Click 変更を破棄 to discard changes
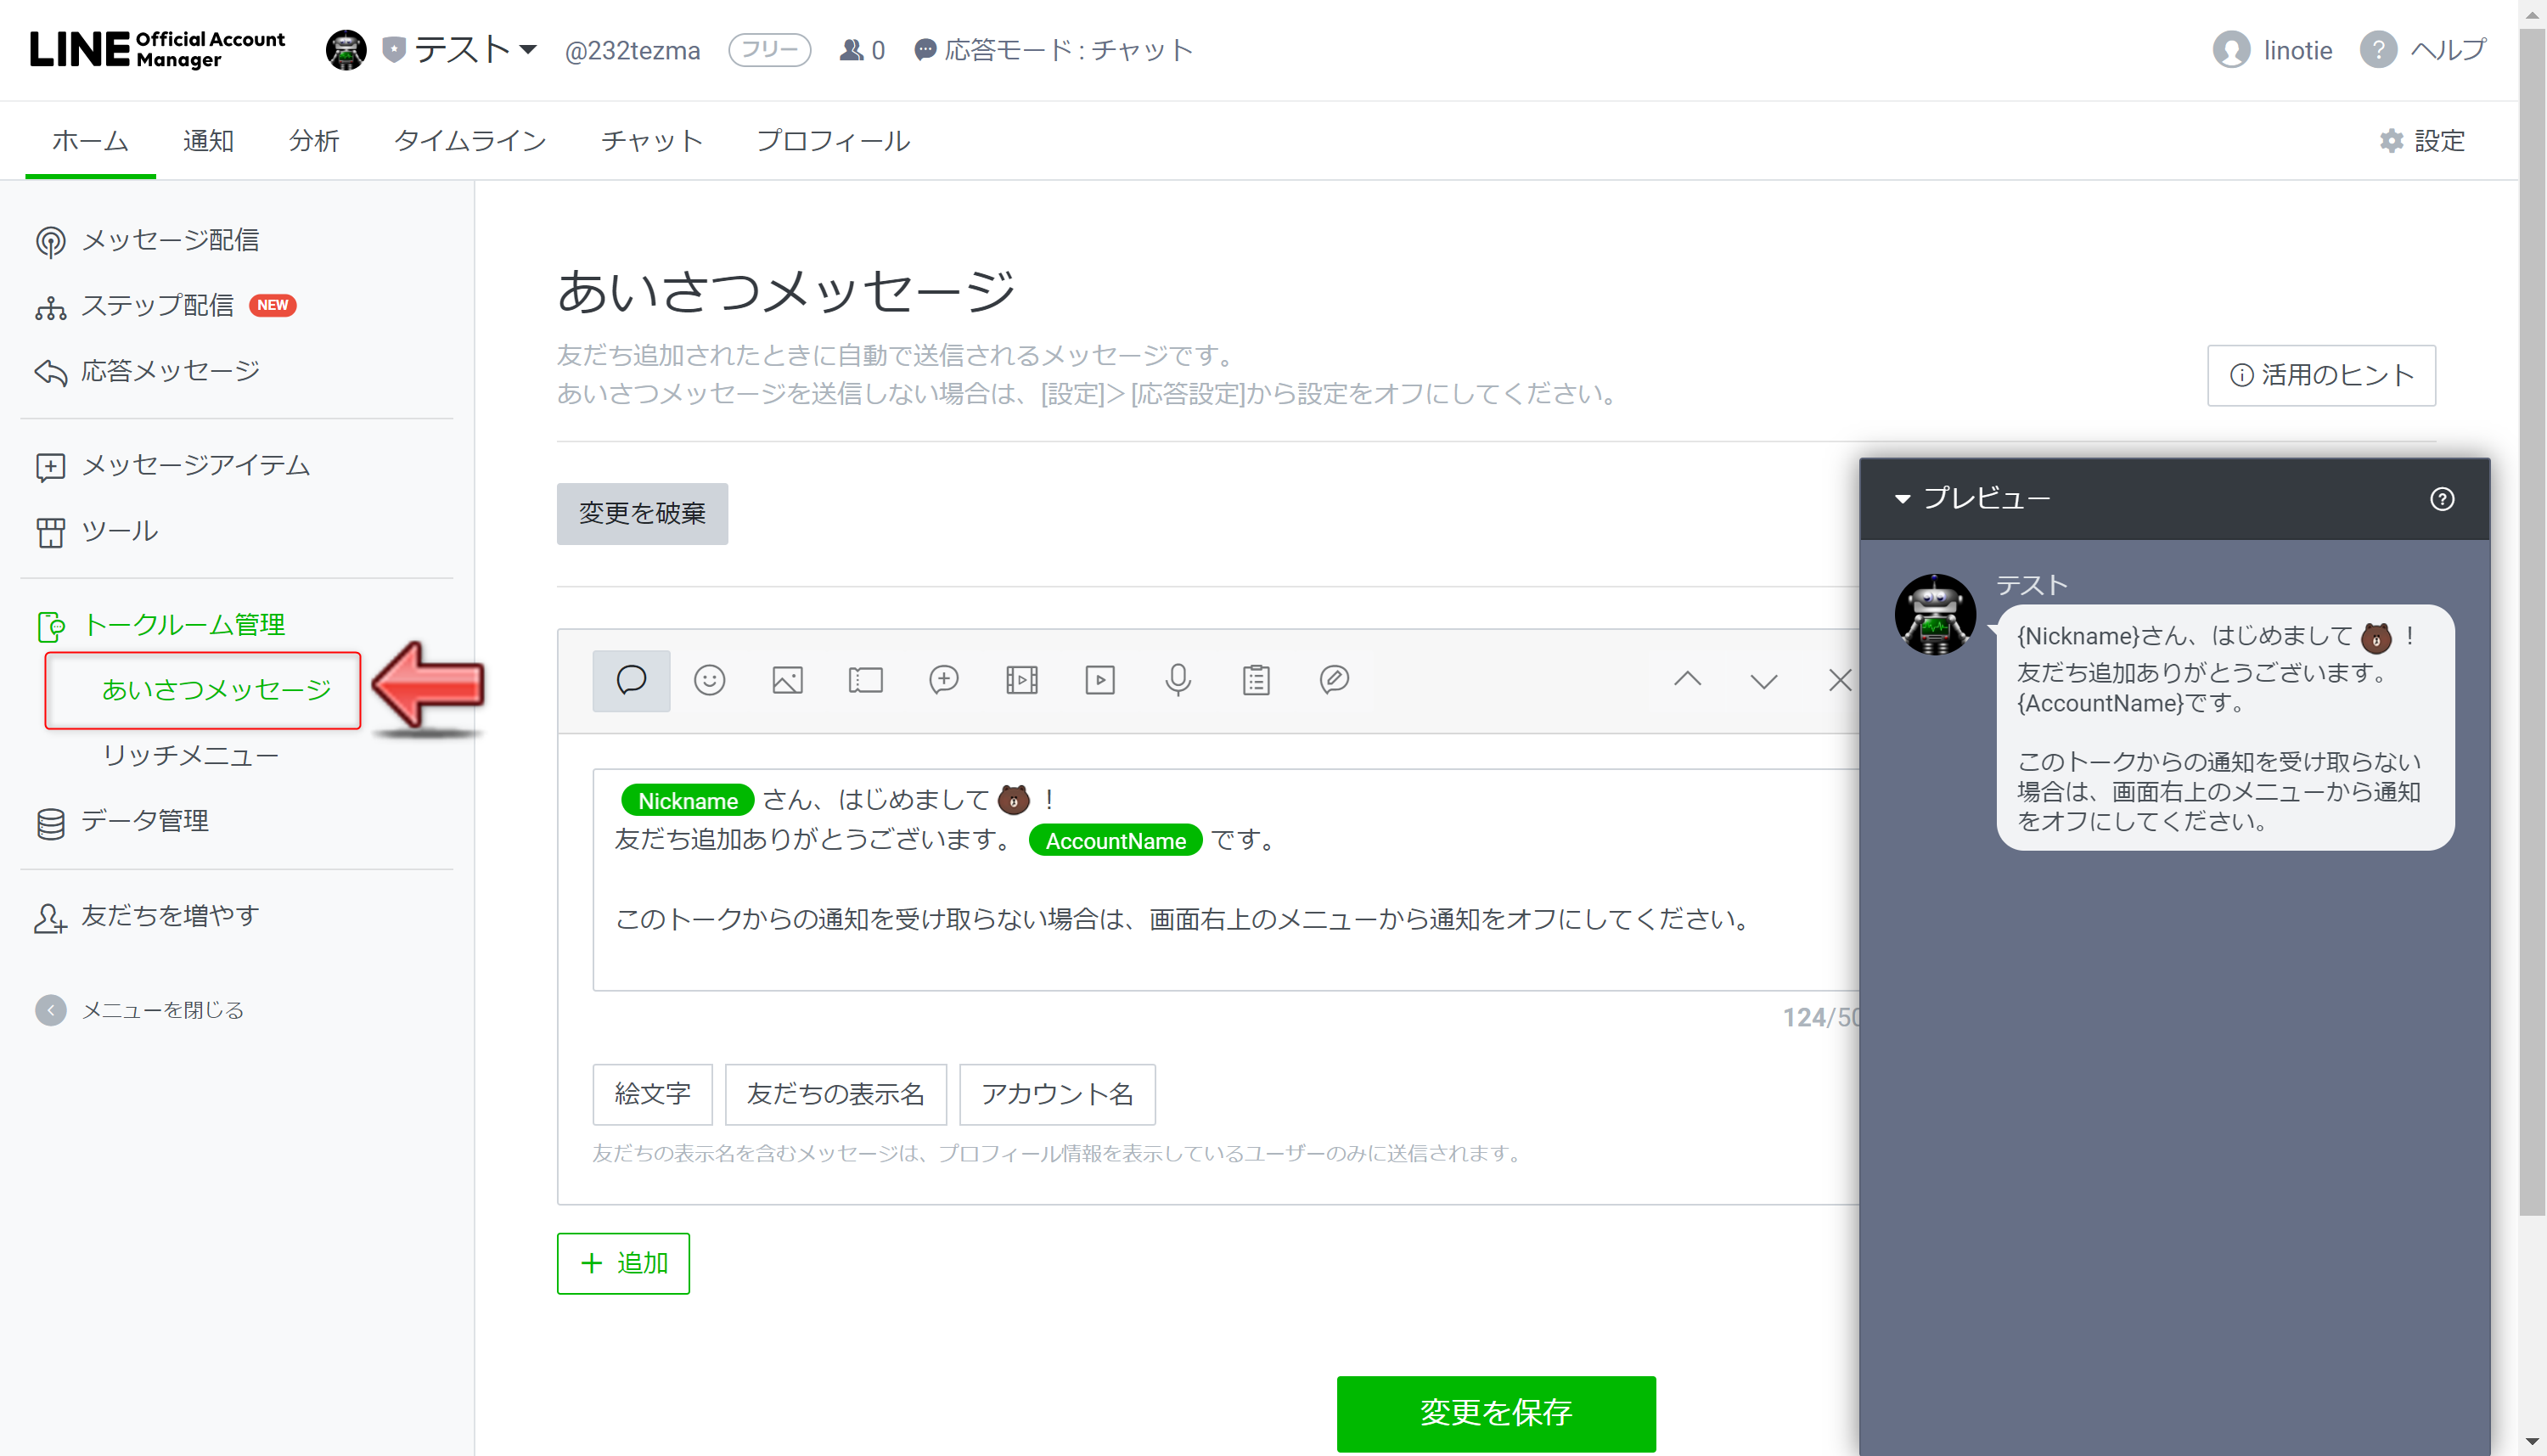2547x1456 pixels. (642, 511)
